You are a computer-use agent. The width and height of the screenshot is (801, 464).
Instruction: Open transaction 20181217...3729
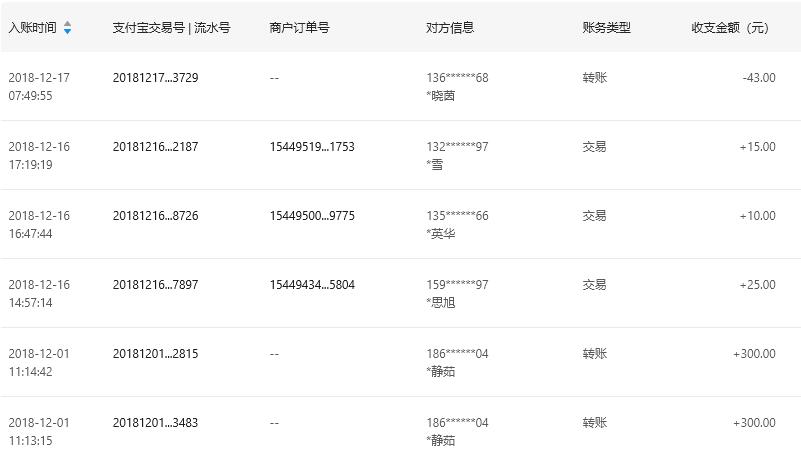(155, 78)
